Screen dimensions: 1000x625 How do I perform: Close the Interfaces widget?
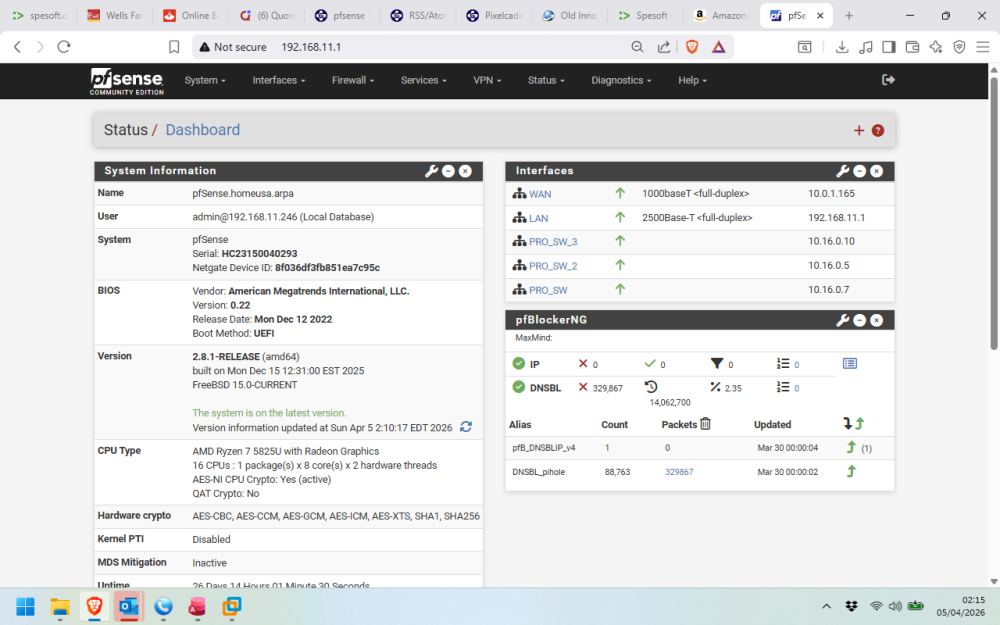877,171
